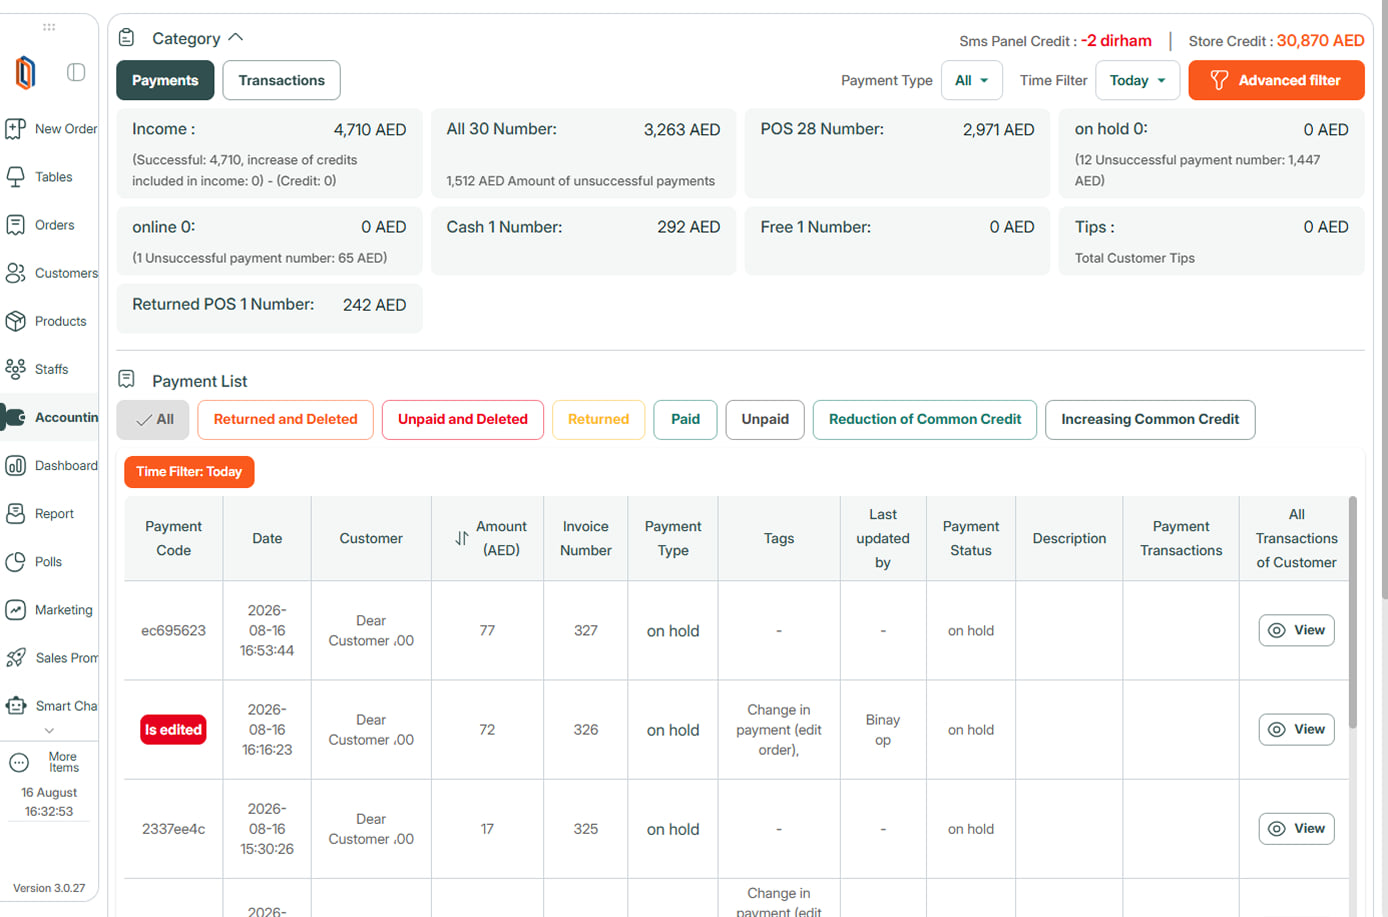Image resolution: width=1388 pixels, height=917 pixels.
Task: Click Version 3.0.27 label
Action: (x=49, y=888)
